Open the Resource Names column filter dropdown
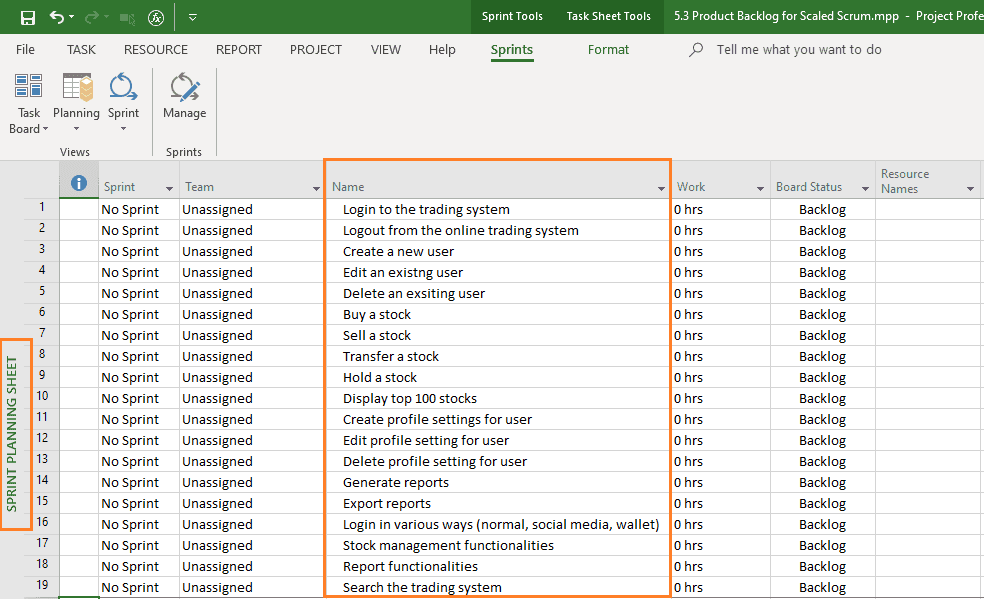Image resolution: width=984 pixels, height=599 pixels. (970, 188)
